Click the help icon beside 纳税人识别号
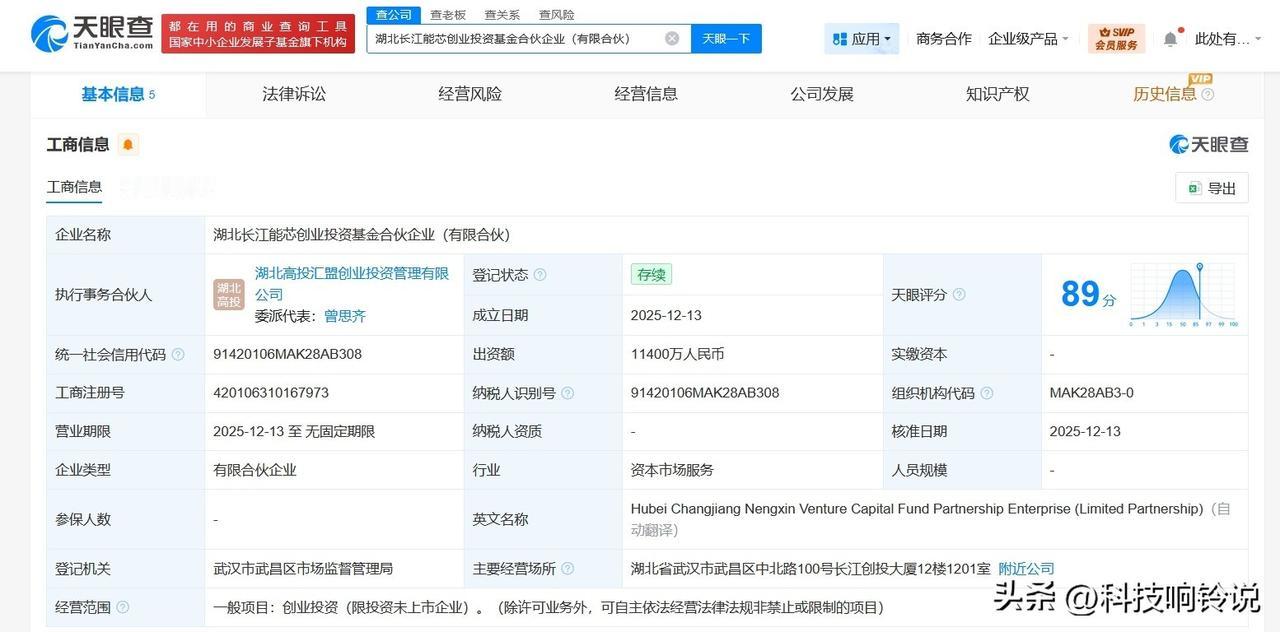The image size is (1280, 632). click(567, 393)
